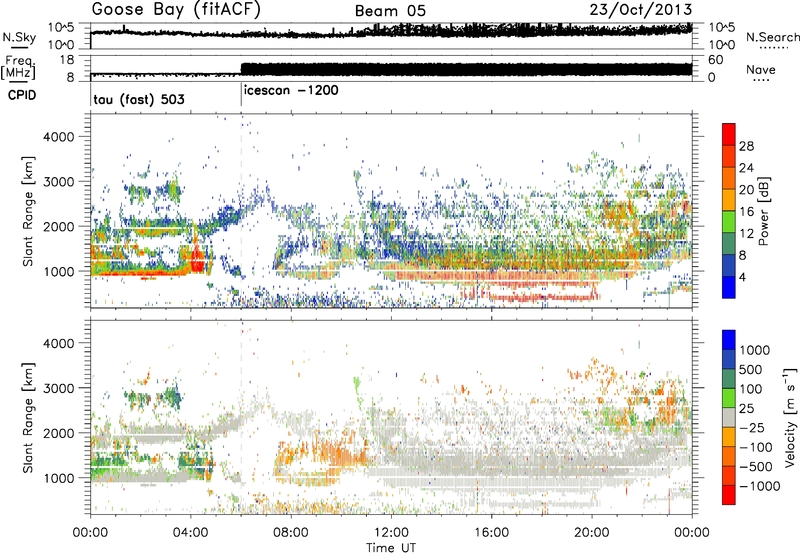Click the Slant Range label of the power panel
800x554 pixels.
28,211
